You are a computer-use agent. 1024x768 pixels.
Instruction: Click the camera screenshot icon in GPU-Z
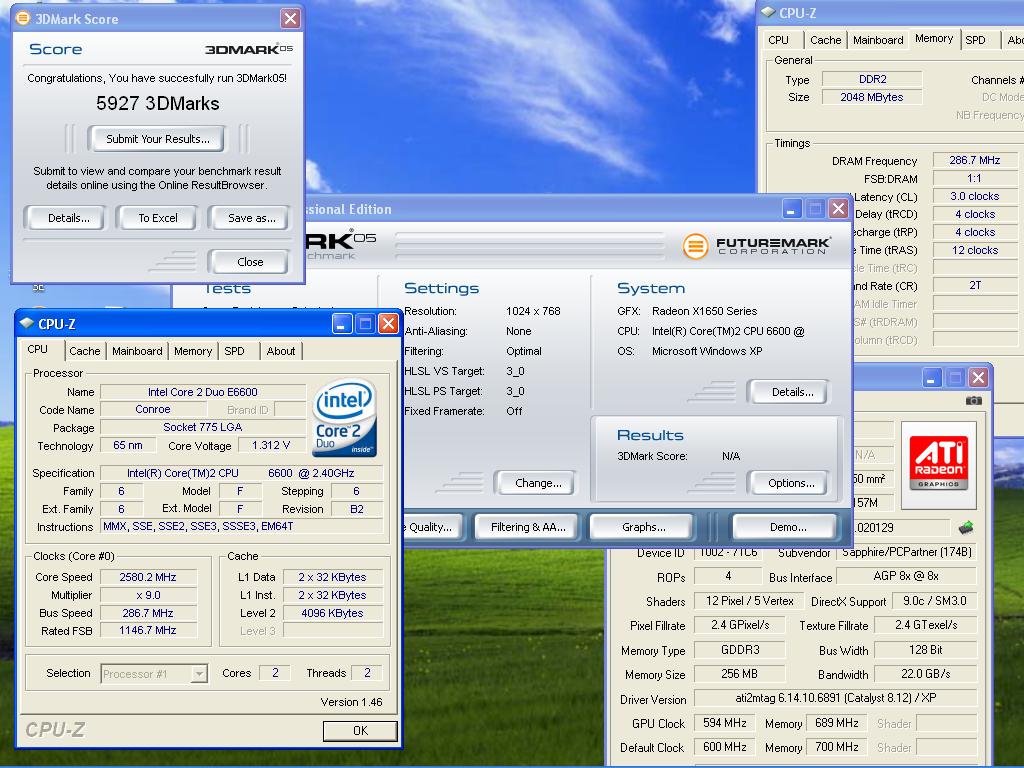[973, 400]
